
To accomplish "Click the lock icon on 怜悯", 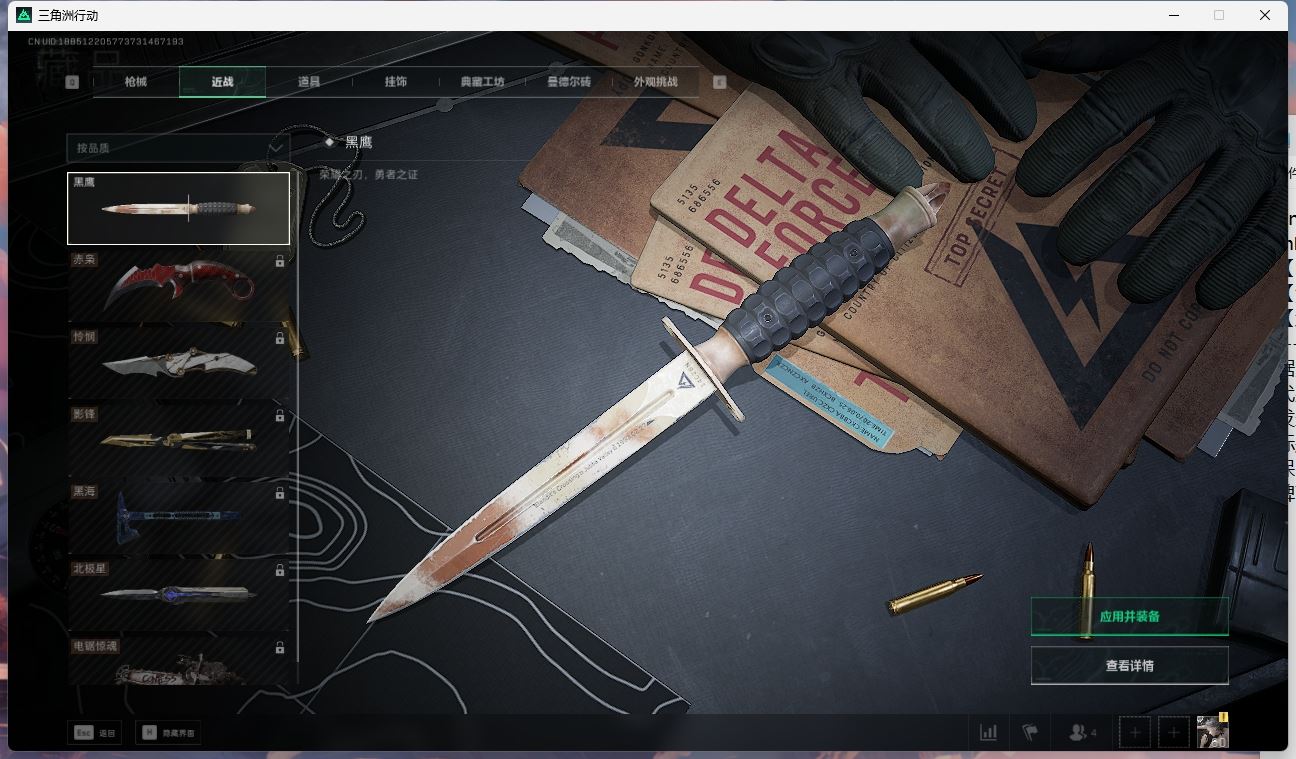I will pos(280,339).
